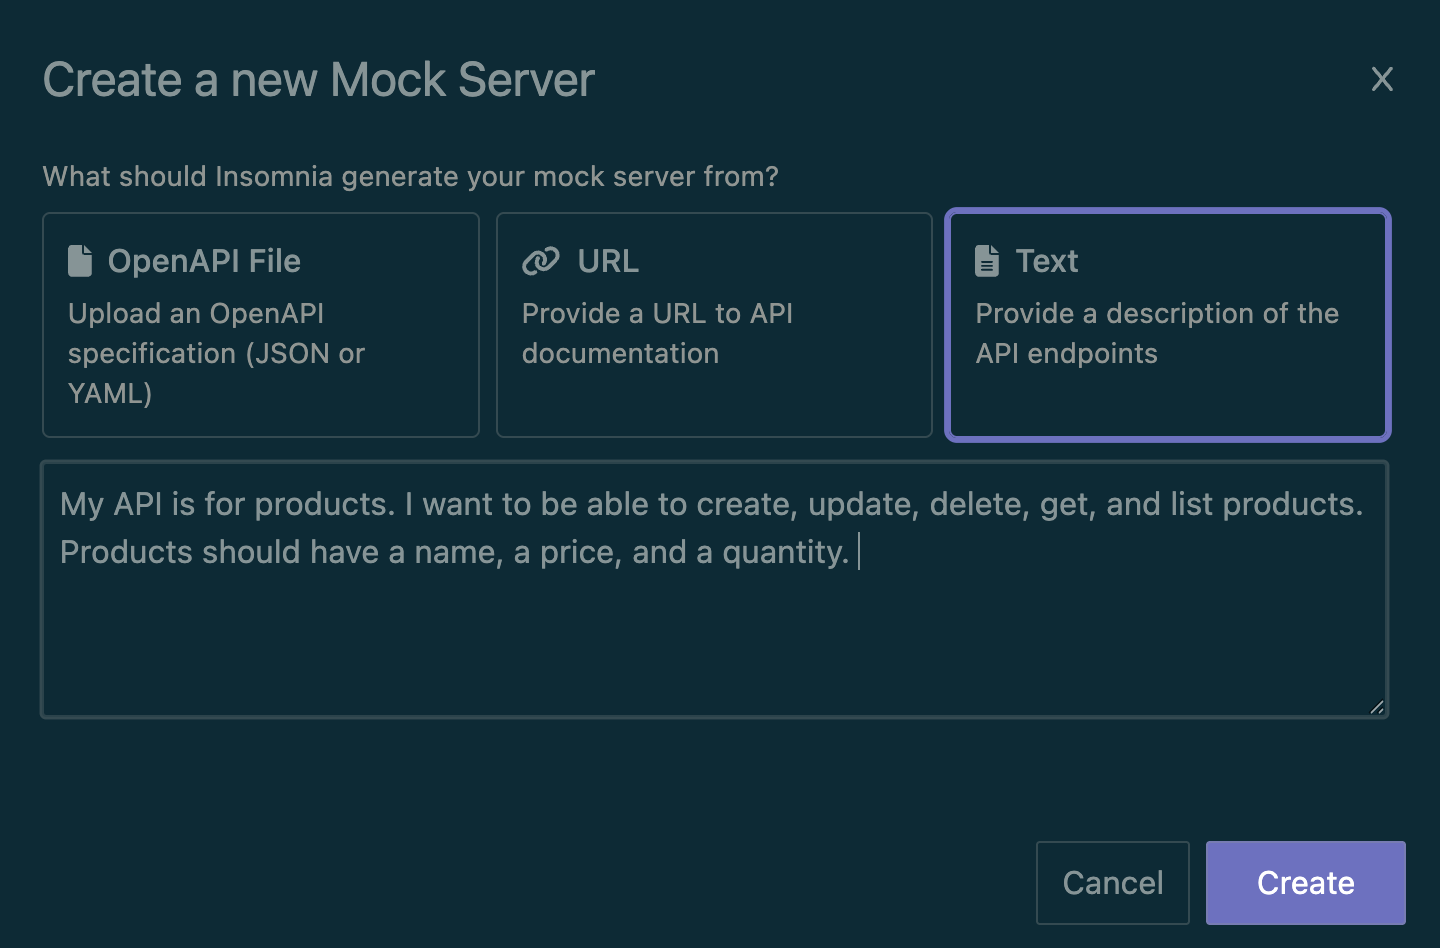
Task: Click the 'OpenAPI File' card title
Action: [x=204, y=261]
